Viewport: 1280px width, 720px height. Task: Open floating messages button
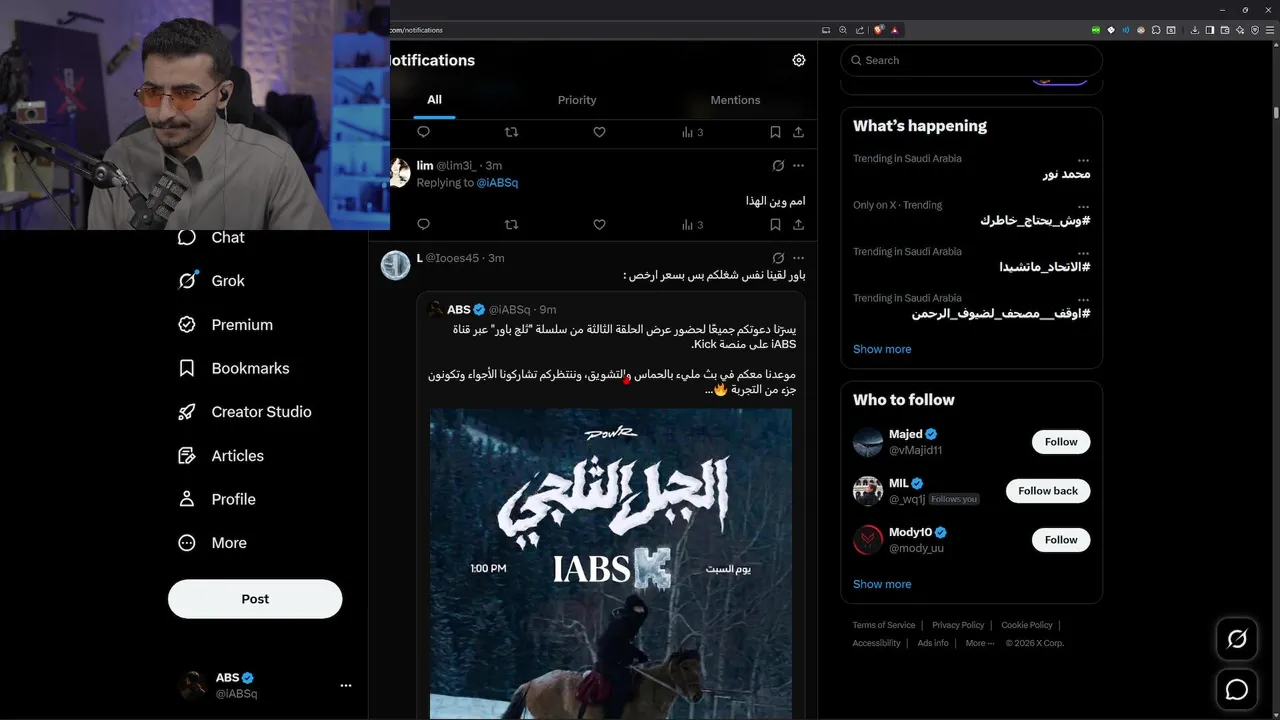(1237, 689)
